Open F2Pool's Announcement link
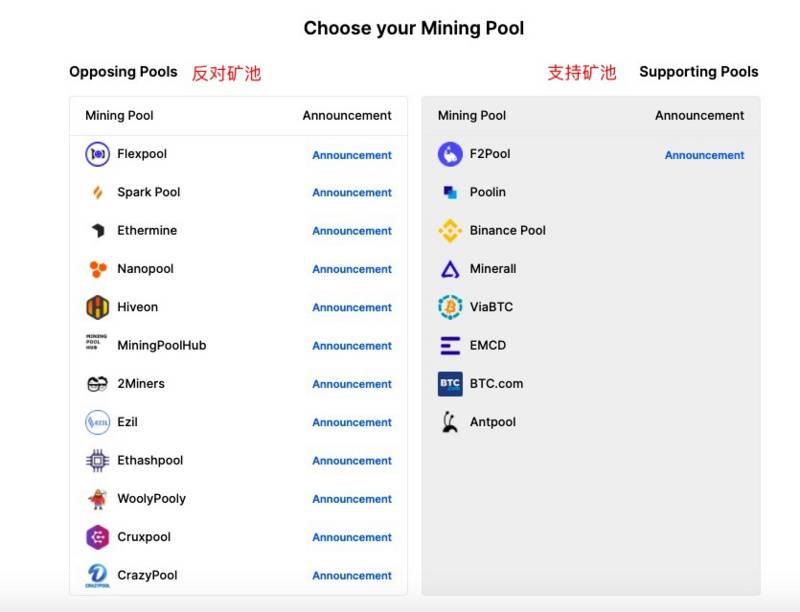Image resolution: width=800 pixels, height=612 pixels. pos(704,155)
